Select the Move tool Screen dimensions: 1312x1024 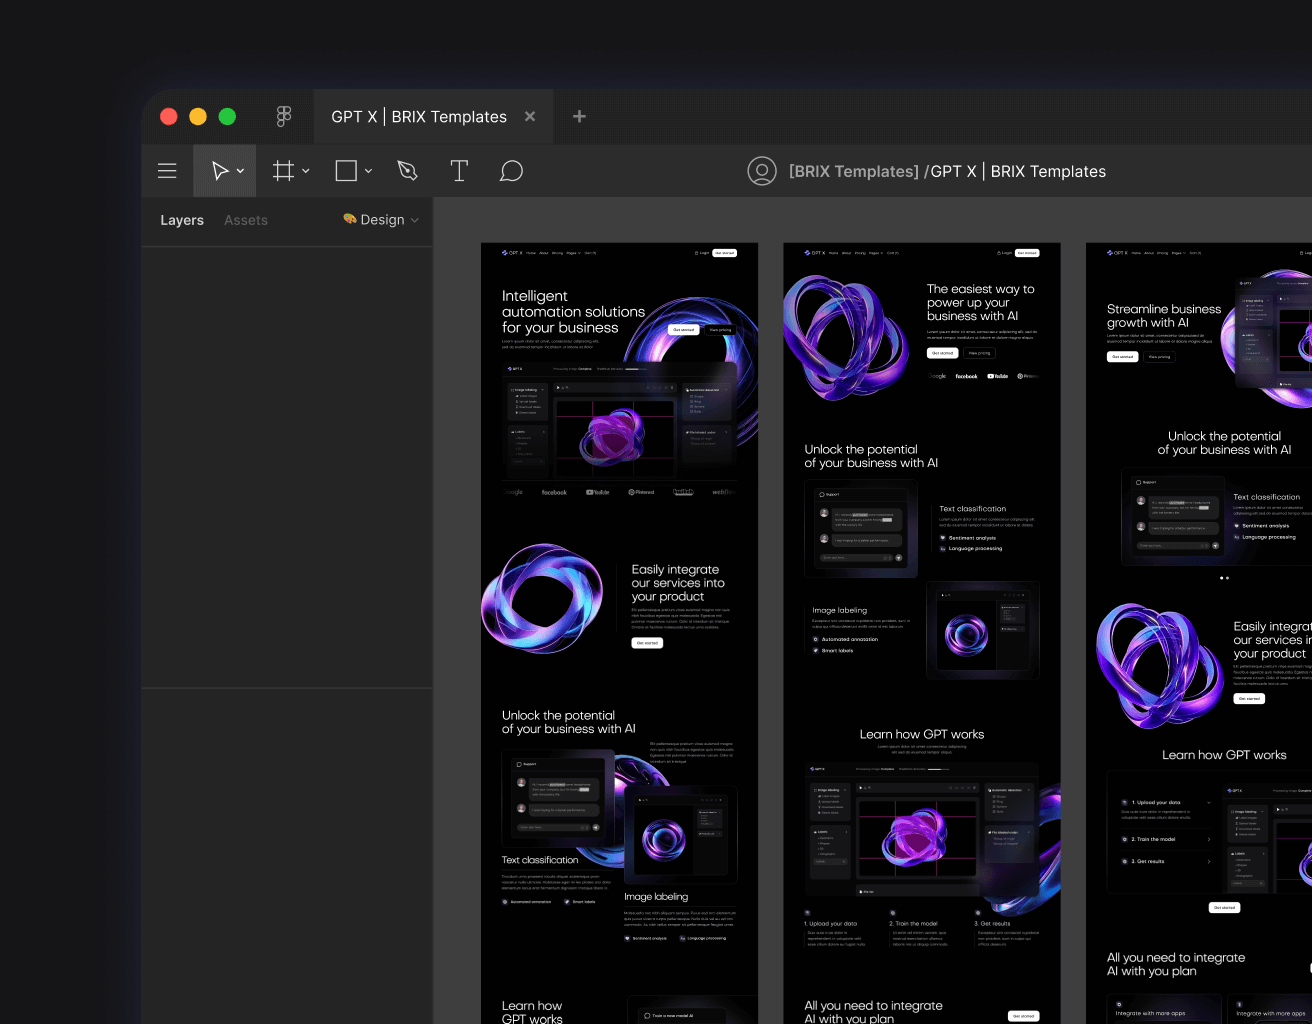click(218, 170)
